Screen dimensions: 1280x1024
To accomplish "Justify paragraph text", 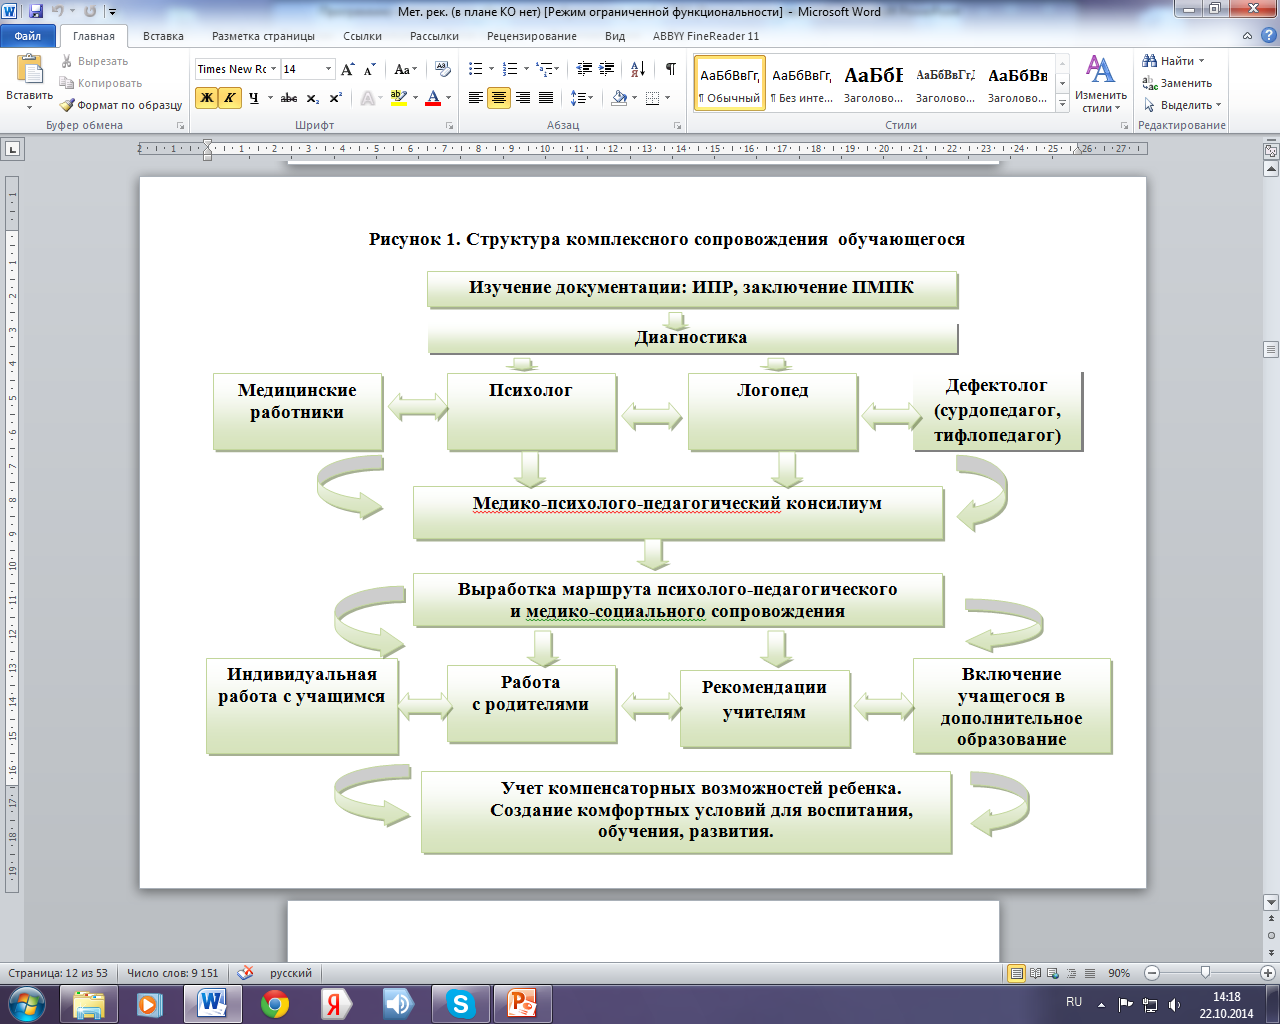I will click(546, 97).
